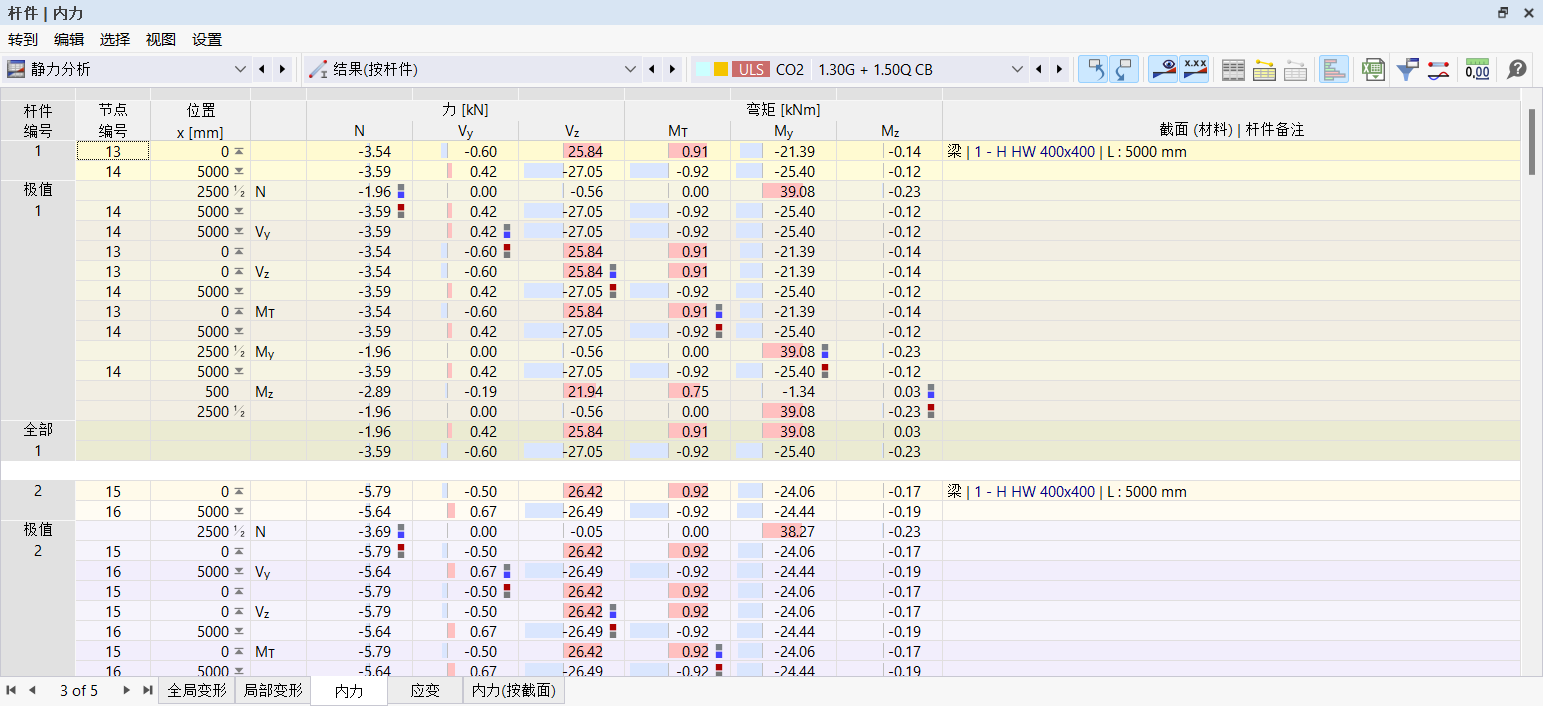Switch to 局部变形 tab
This screenshot has height=706, width=1543.
click(x=273, y=691)
